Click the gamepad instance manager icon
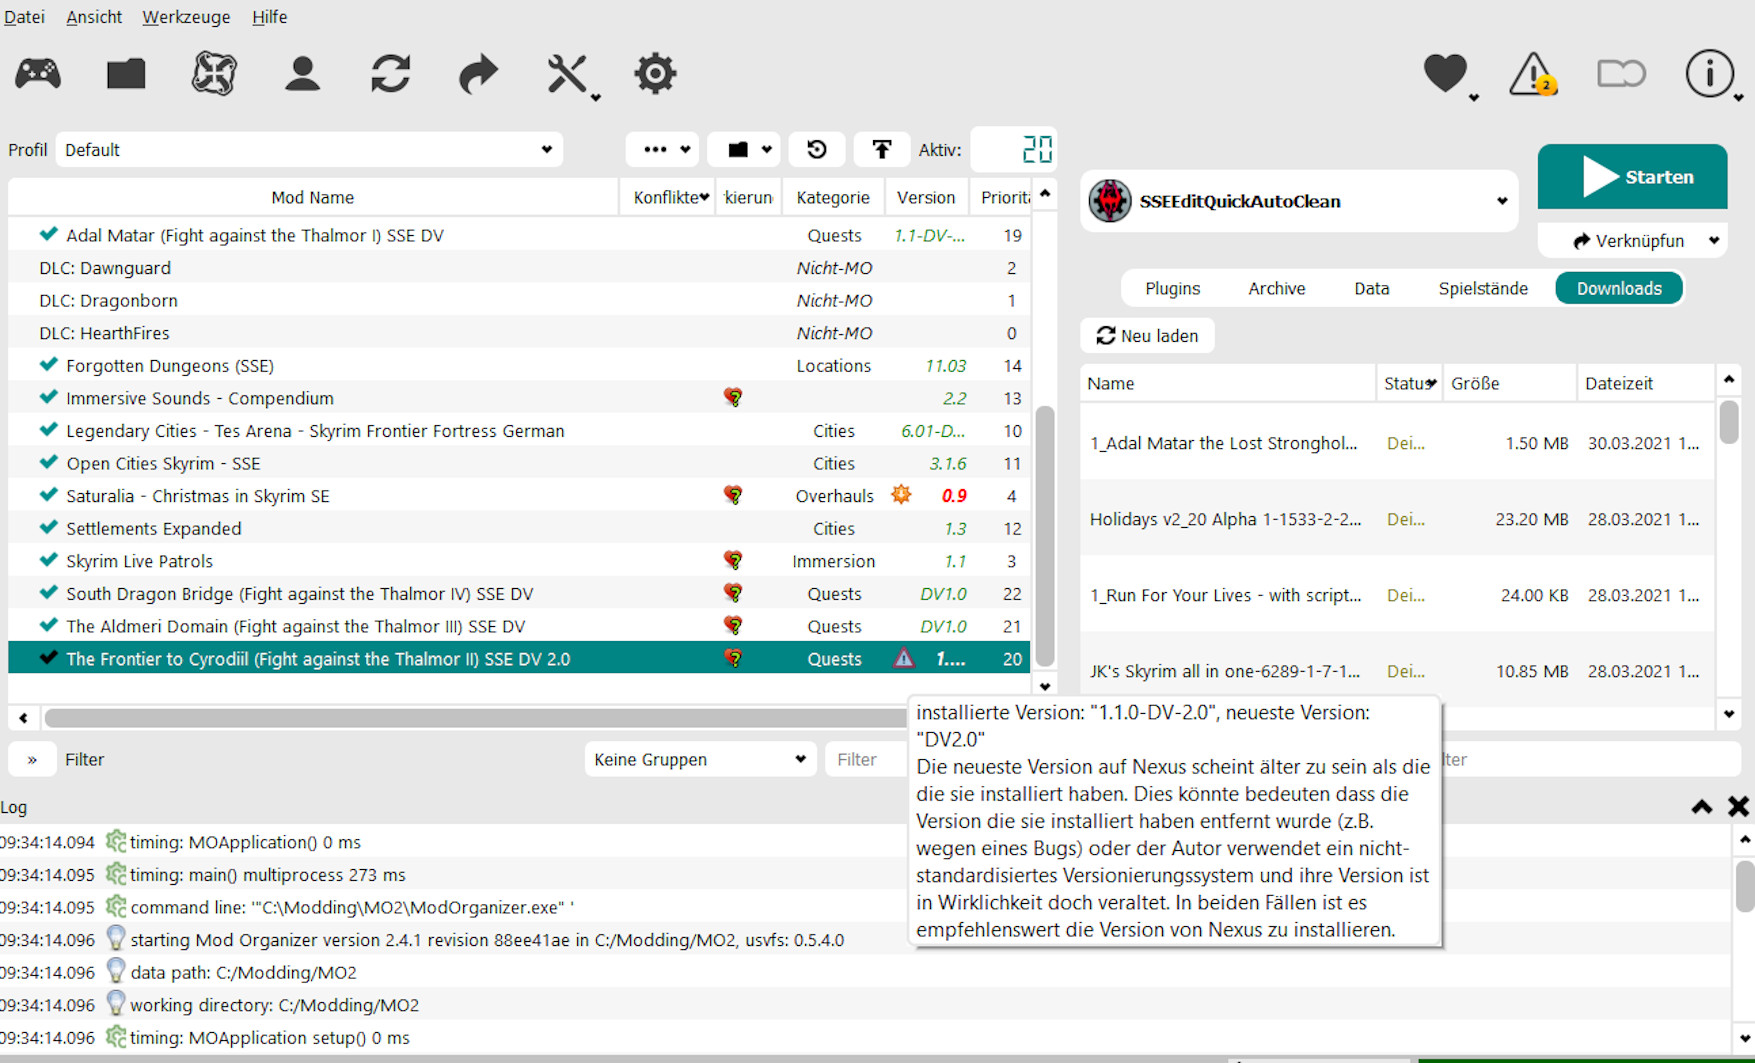Image resolution: width=1755 pixels, height=1063 pixels. 38,74
